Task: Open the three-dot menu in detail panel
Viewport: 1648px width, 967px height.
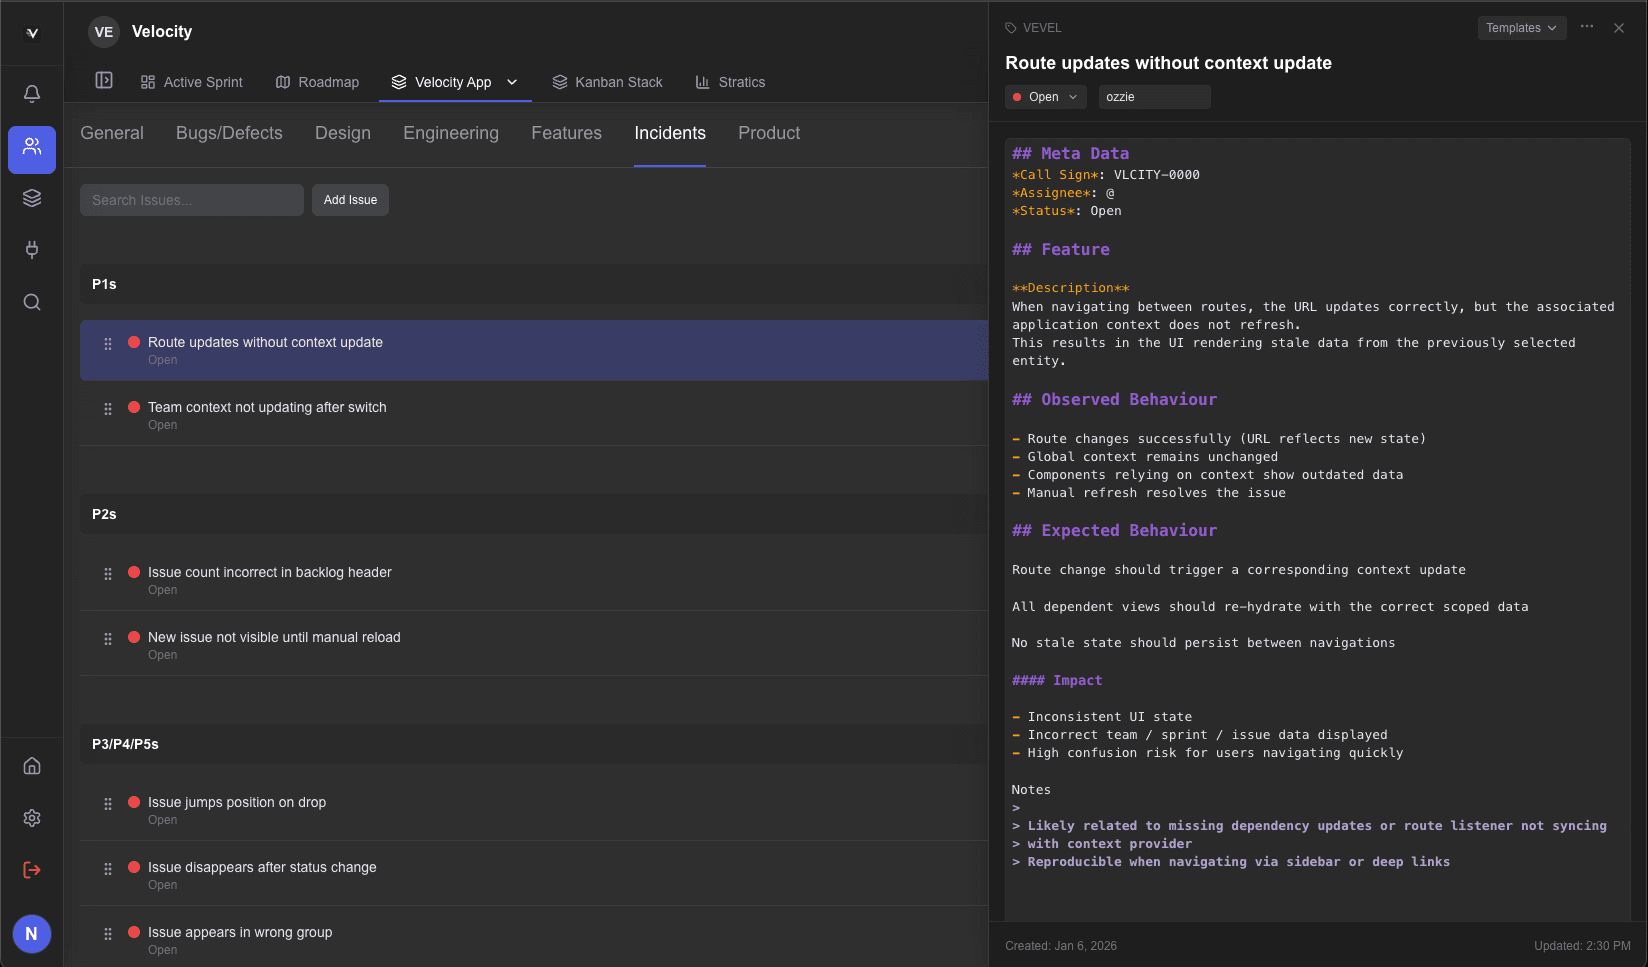Action: click(1586, 27)
